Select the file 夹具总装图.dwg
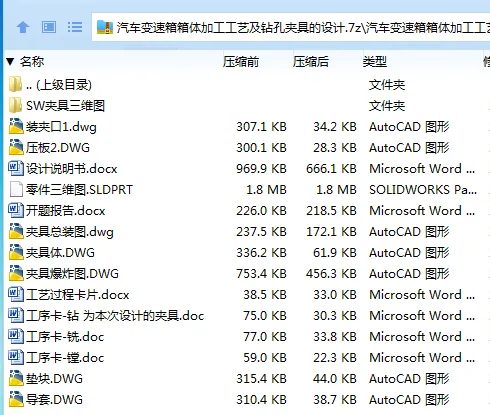This screenshot has height=415, width=490. (70, 232)
